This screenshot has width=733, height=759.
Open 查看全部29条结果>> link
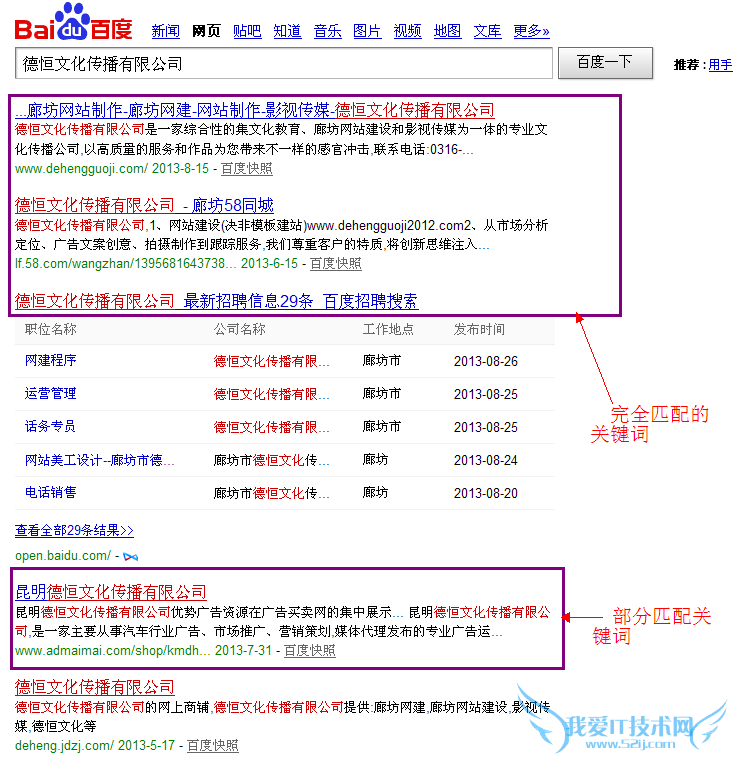tap(74, 531)
